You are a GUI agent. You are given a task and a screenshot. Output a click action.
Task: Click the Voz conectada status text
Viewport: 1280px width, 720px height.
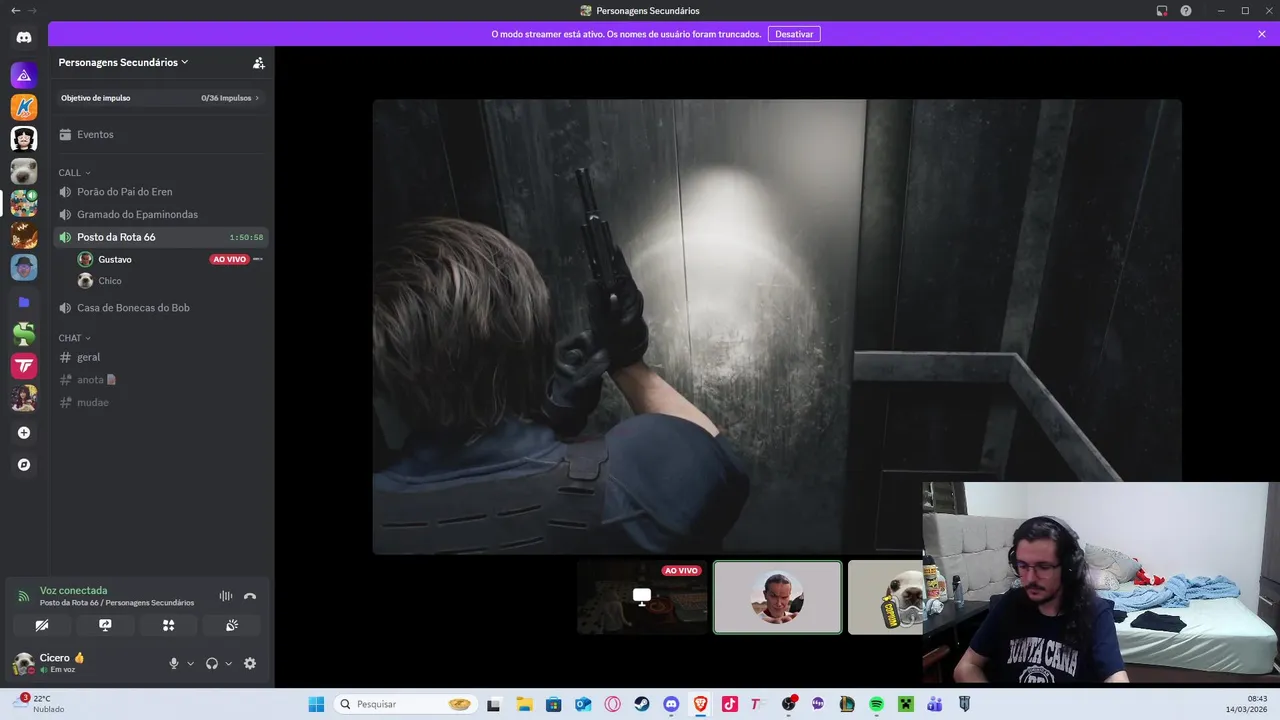(x=73, y=590)
